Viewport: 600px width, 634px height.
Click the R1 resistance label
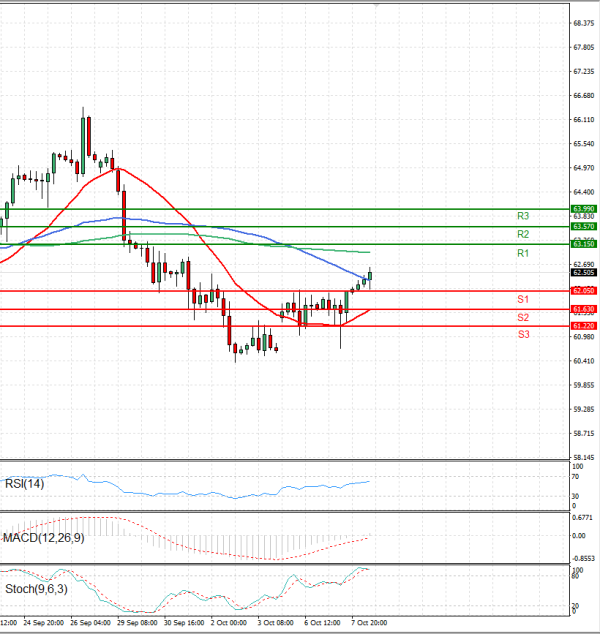(522, 255)
